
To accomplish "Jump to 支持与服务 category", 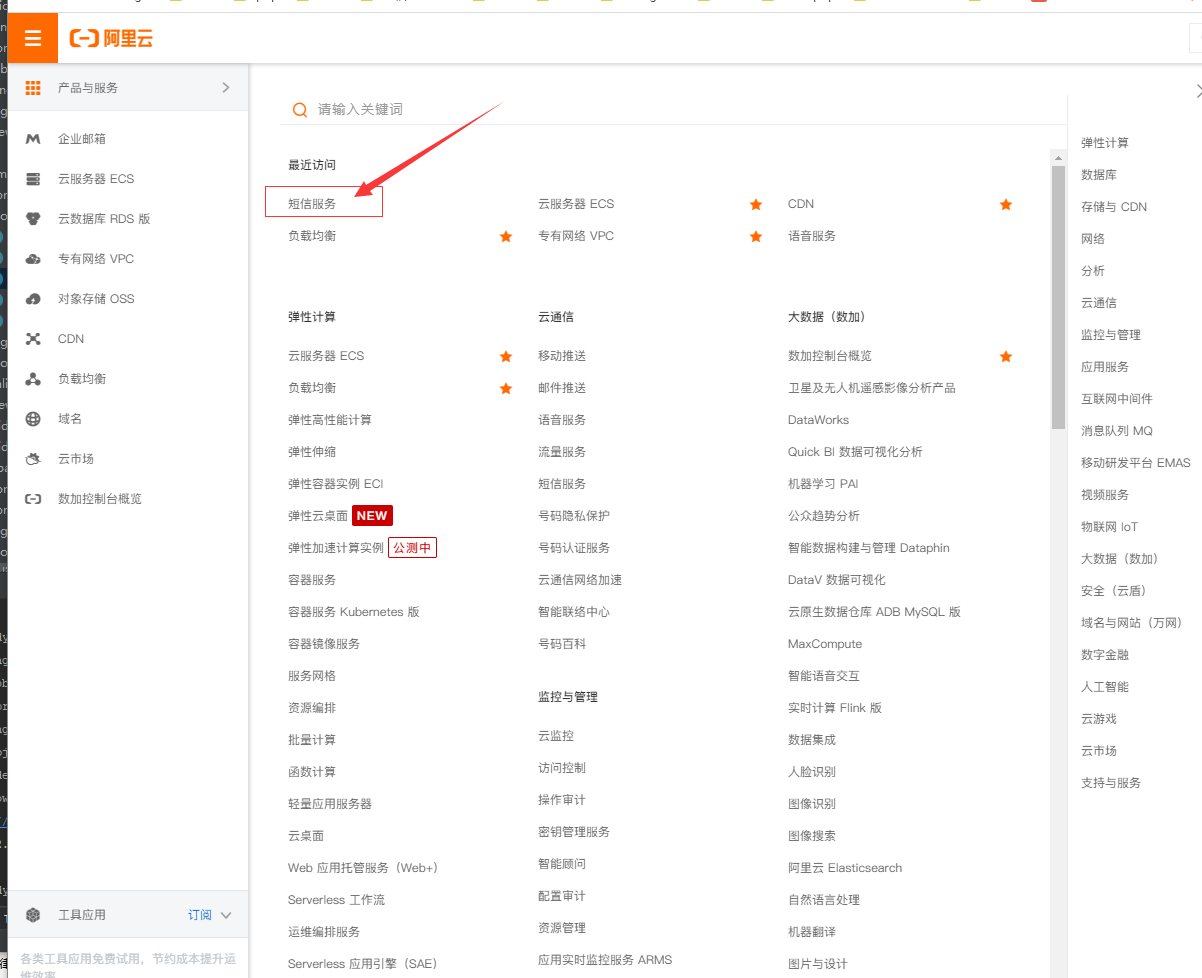I will [1111, 783].
